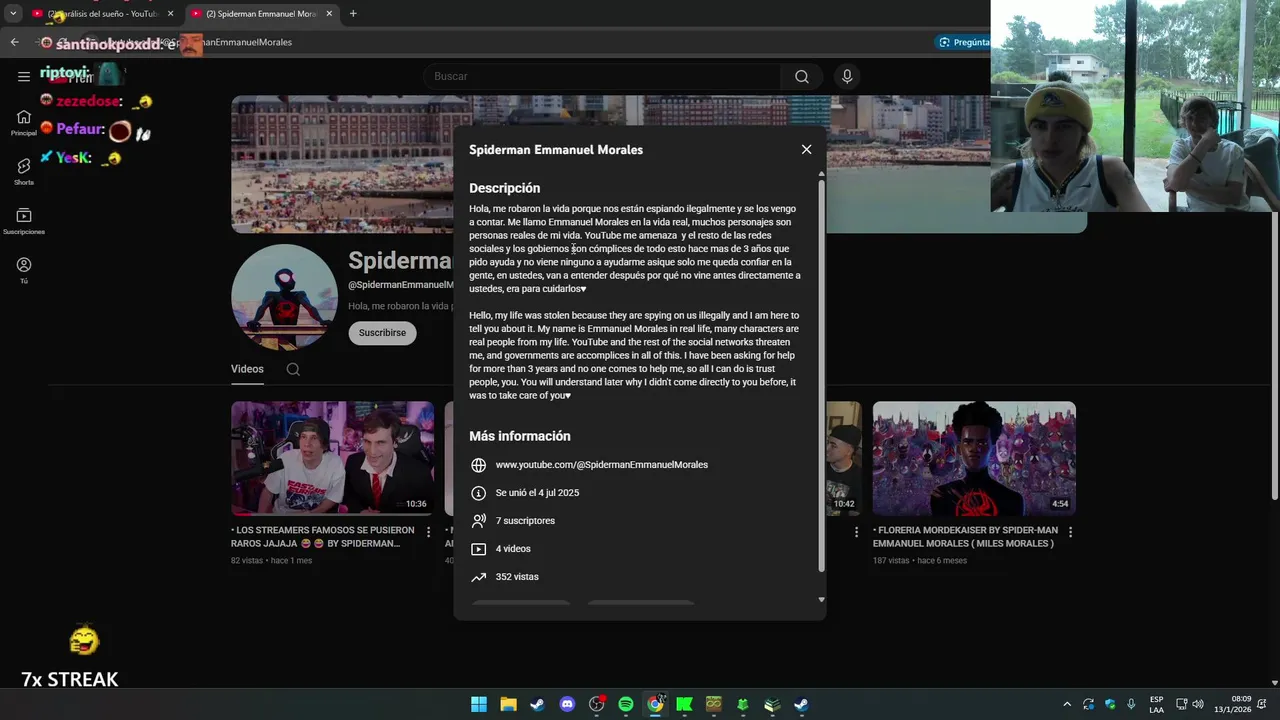1280x720 pixels.
Task: Open volume control in system tray
Action: click(x=1198, y=704)
